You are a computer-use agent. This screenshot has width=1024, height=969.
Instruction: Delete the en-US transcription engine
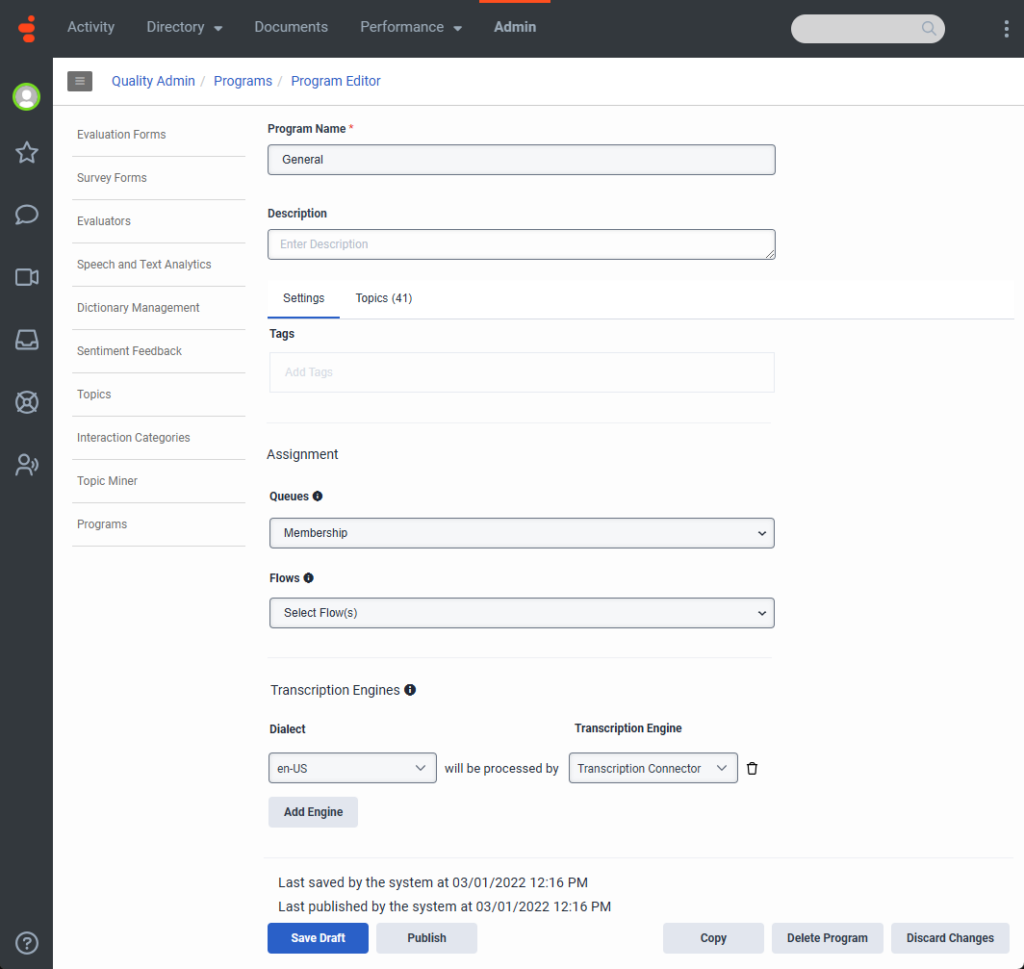pyautogui.click(x=752, y=768)
